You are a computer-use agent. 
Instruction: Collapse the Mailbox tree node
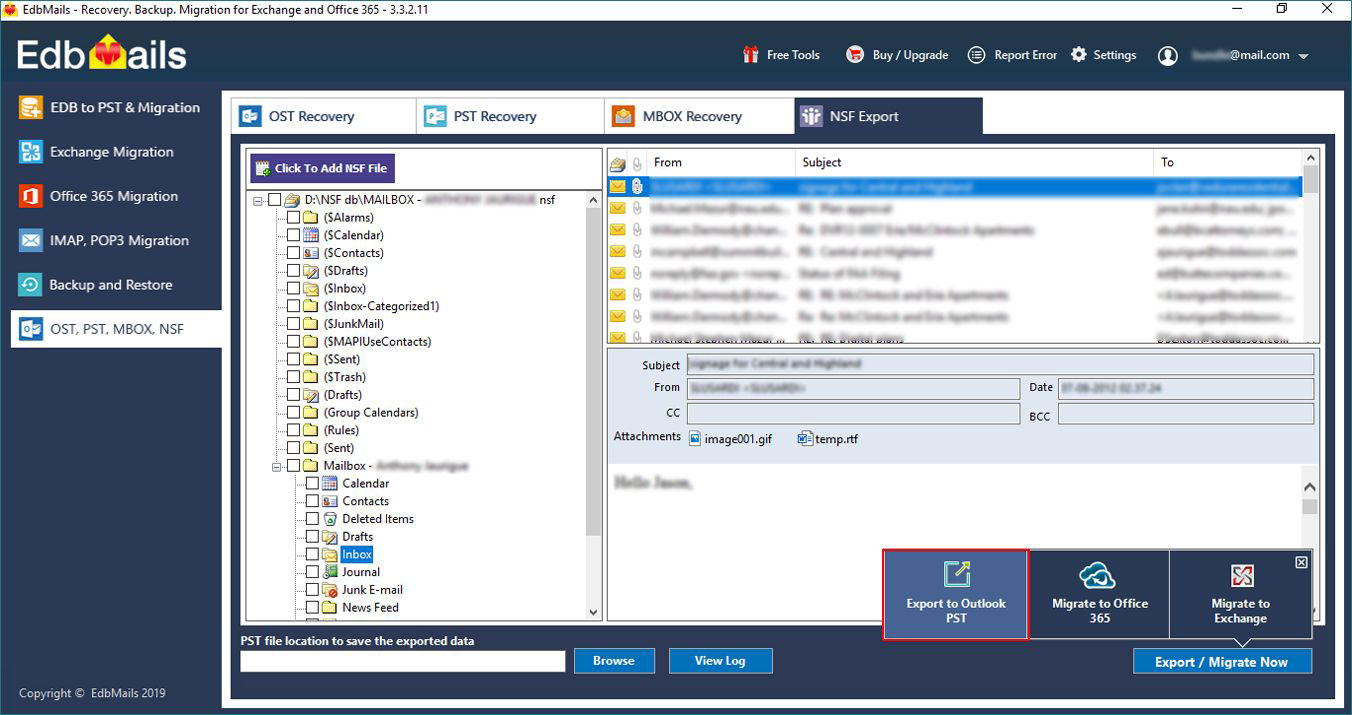click(277, 466)
